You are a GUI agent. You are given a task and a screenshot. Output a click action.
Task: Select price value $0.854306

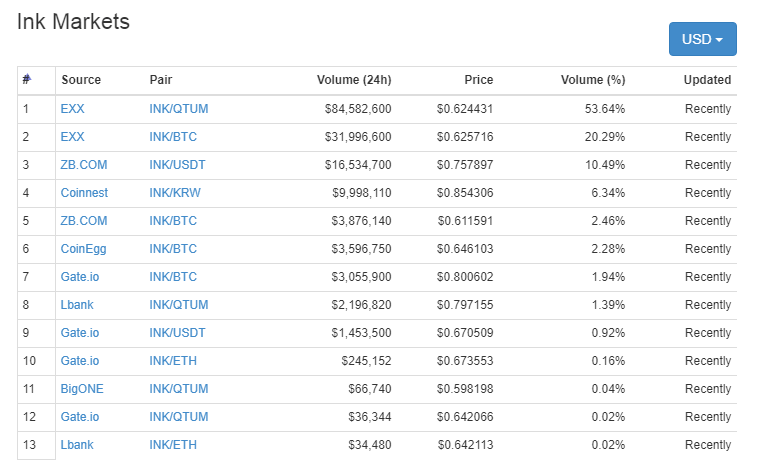pyautogui.click(x=465, y=193)
